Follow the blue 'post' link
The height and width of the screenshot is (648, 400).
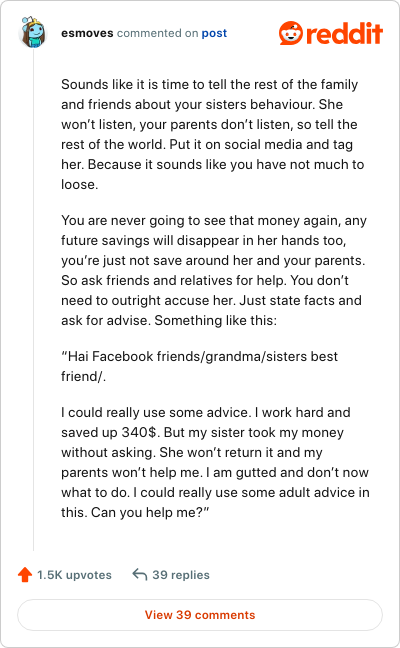click(214, 33)
